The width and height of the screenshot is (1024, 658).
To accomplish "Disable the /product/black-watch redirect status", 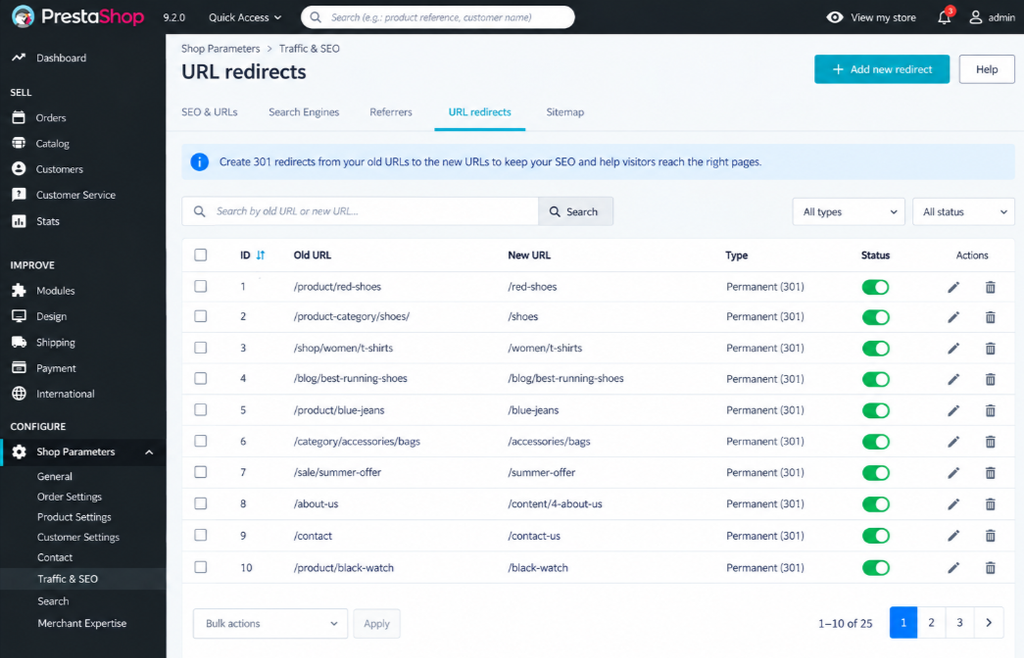I will tap(876, 568).
